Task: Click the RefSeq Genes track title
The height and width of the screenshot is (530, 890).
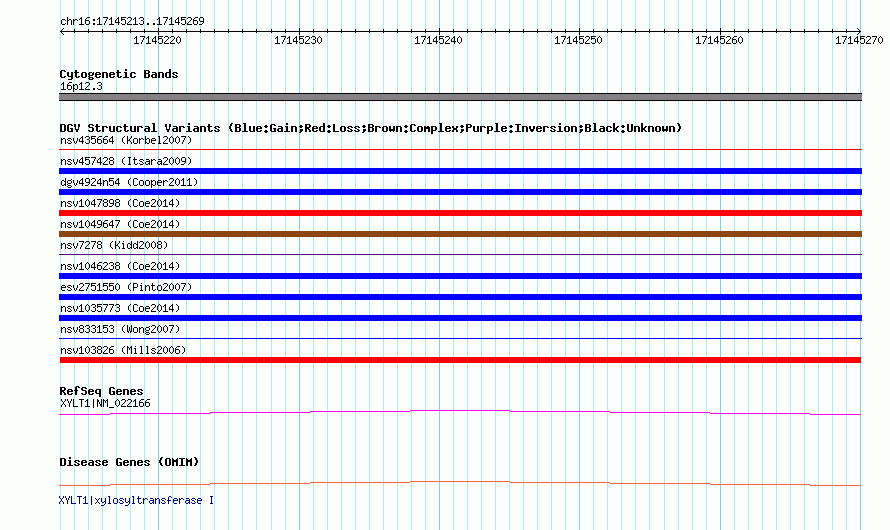Action: click(x=101, y=391)
